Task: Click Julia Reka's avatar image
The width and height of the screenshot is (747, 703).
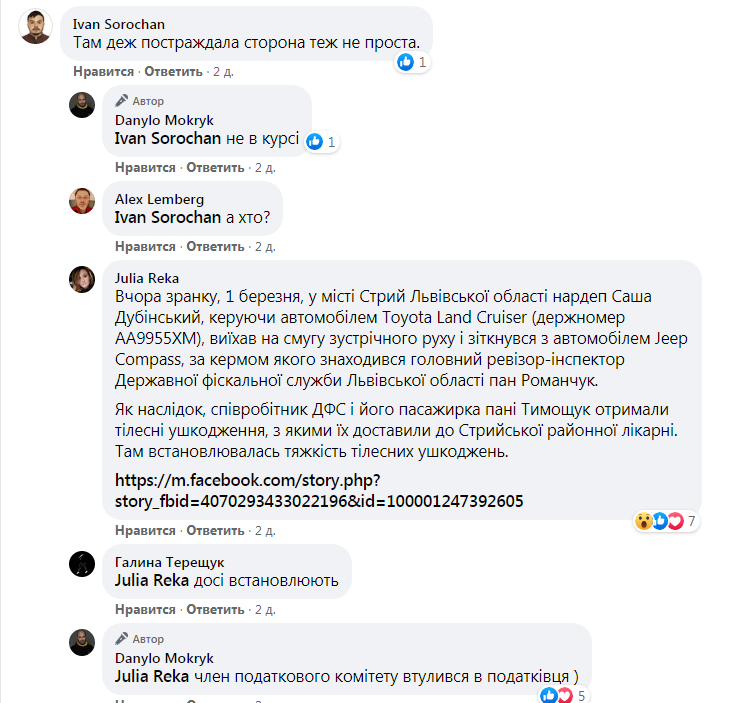Action: pos(82,280)
